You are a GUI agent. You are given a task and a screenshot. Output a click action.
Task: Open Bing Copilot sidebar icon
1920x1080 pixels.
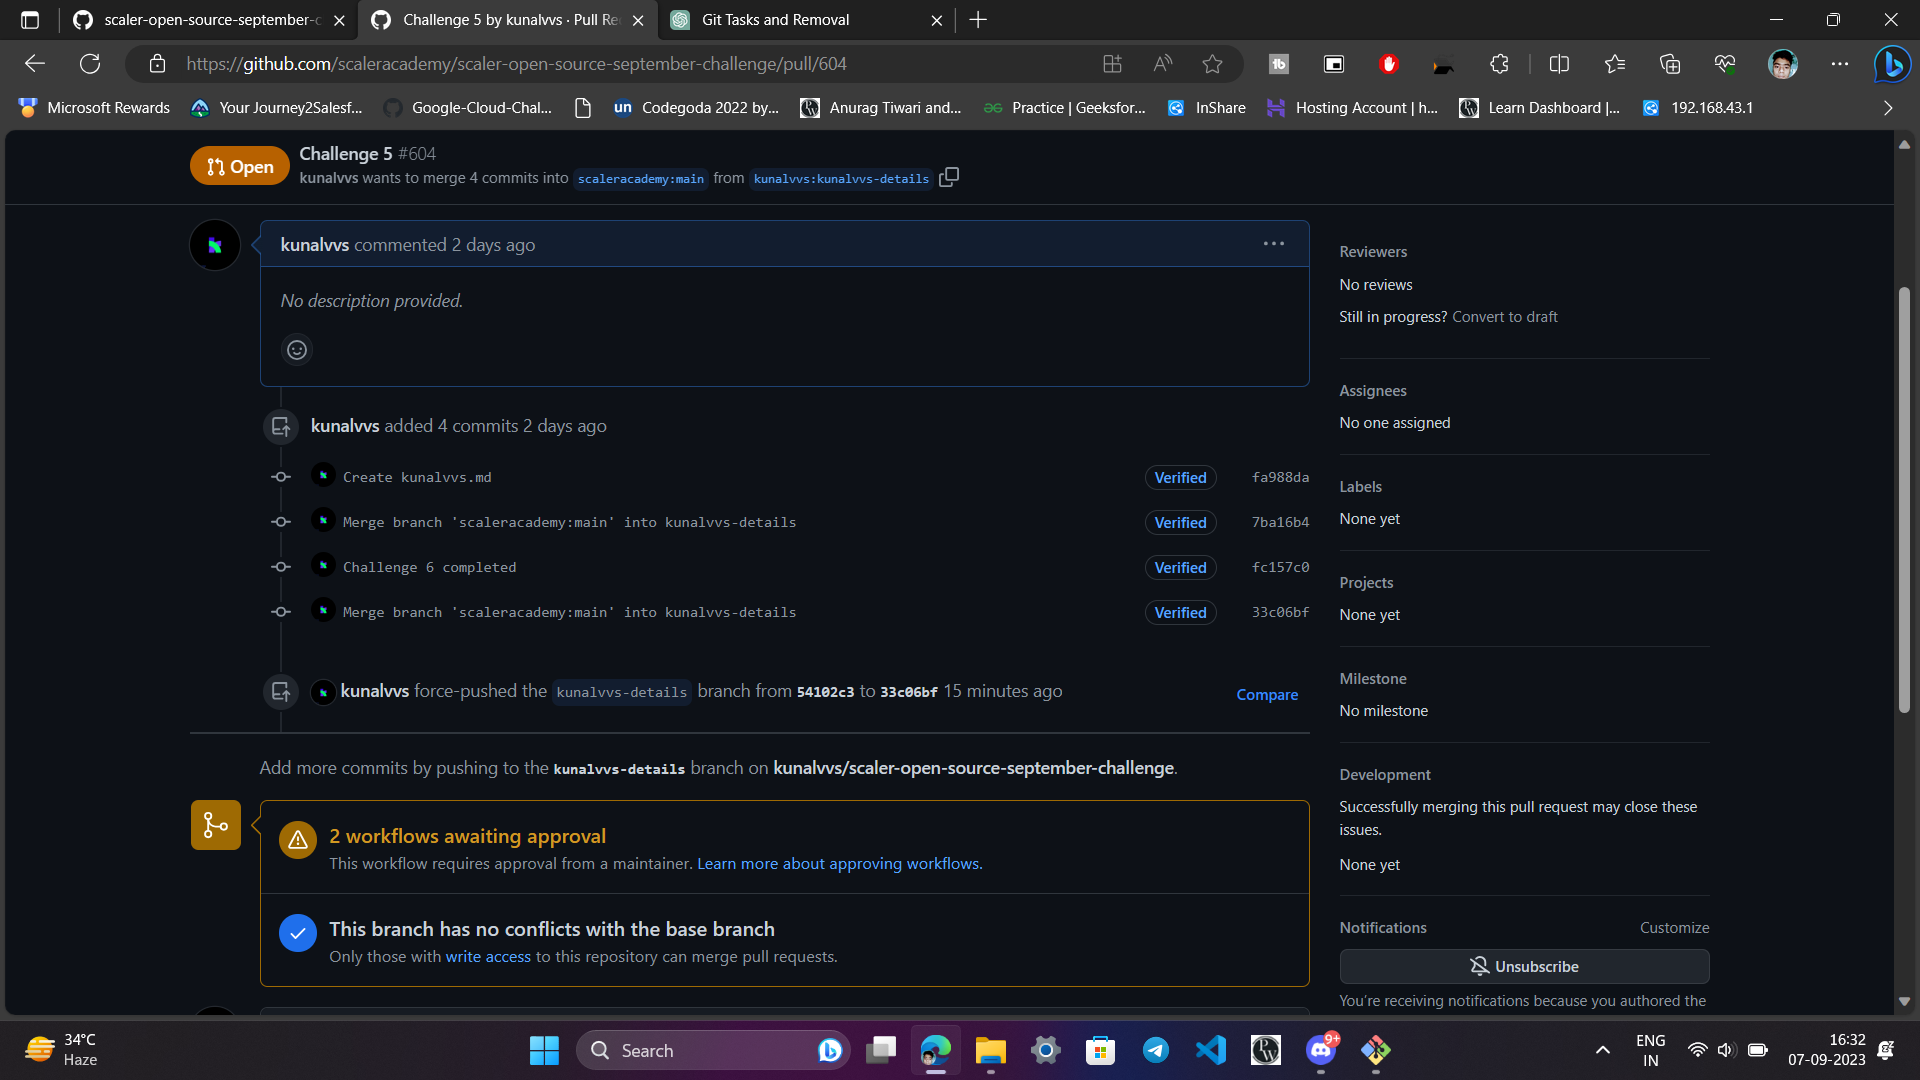(x=1891, y=64)
